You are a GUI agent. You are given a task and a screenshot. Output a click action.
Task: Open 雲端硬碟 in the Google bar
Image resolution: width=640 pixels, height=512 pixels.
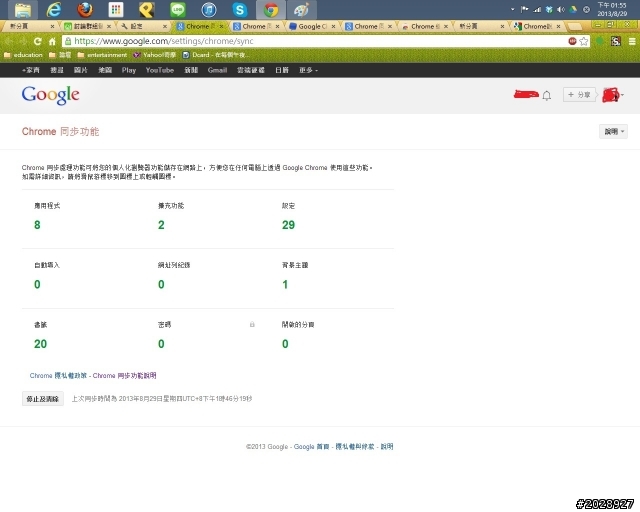click(251, 70)
